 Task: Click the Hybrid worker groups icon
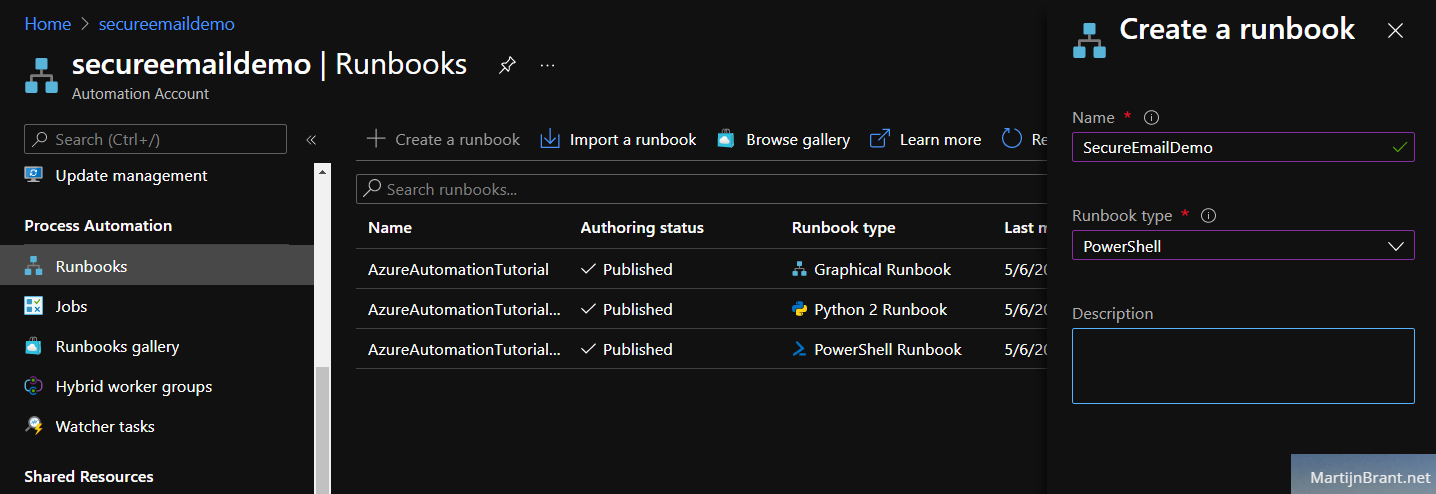coord(34,386)
